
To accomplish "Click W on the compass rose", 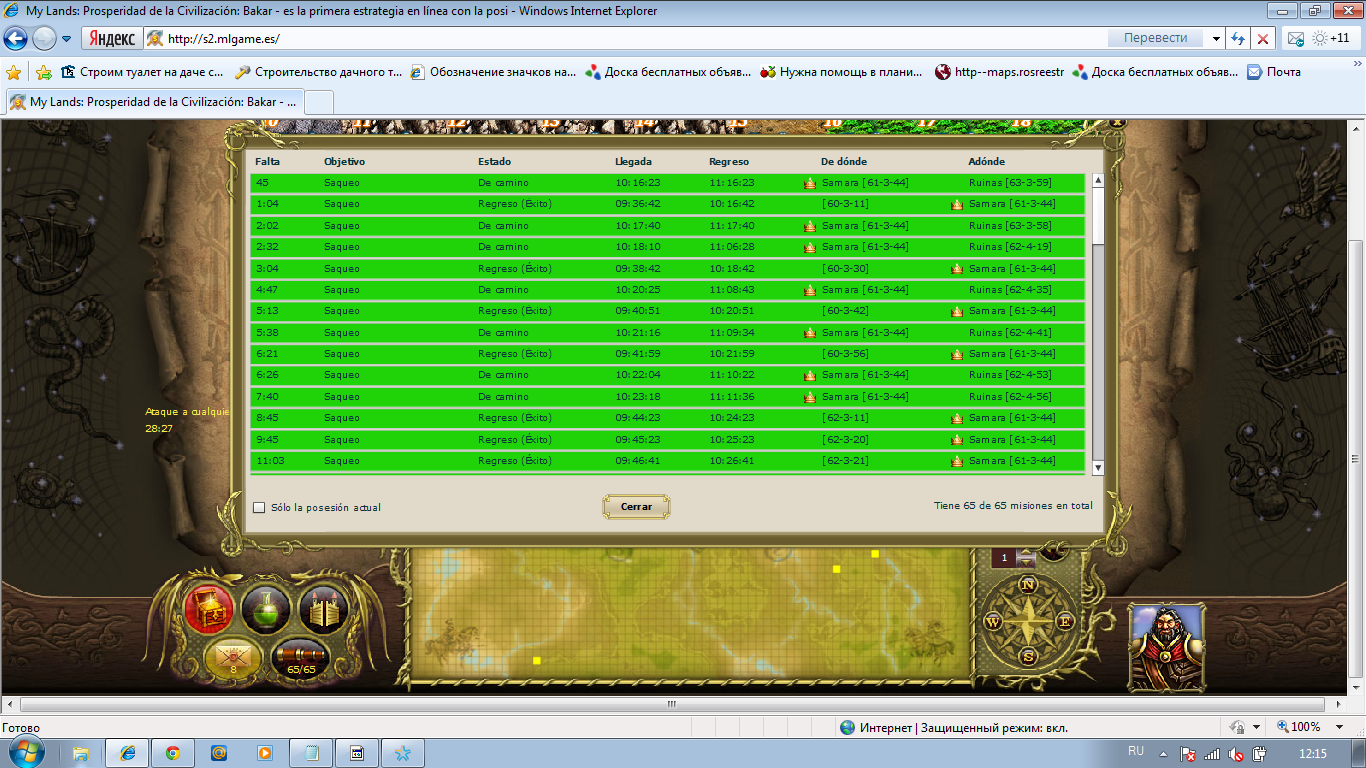I will 993,621.
